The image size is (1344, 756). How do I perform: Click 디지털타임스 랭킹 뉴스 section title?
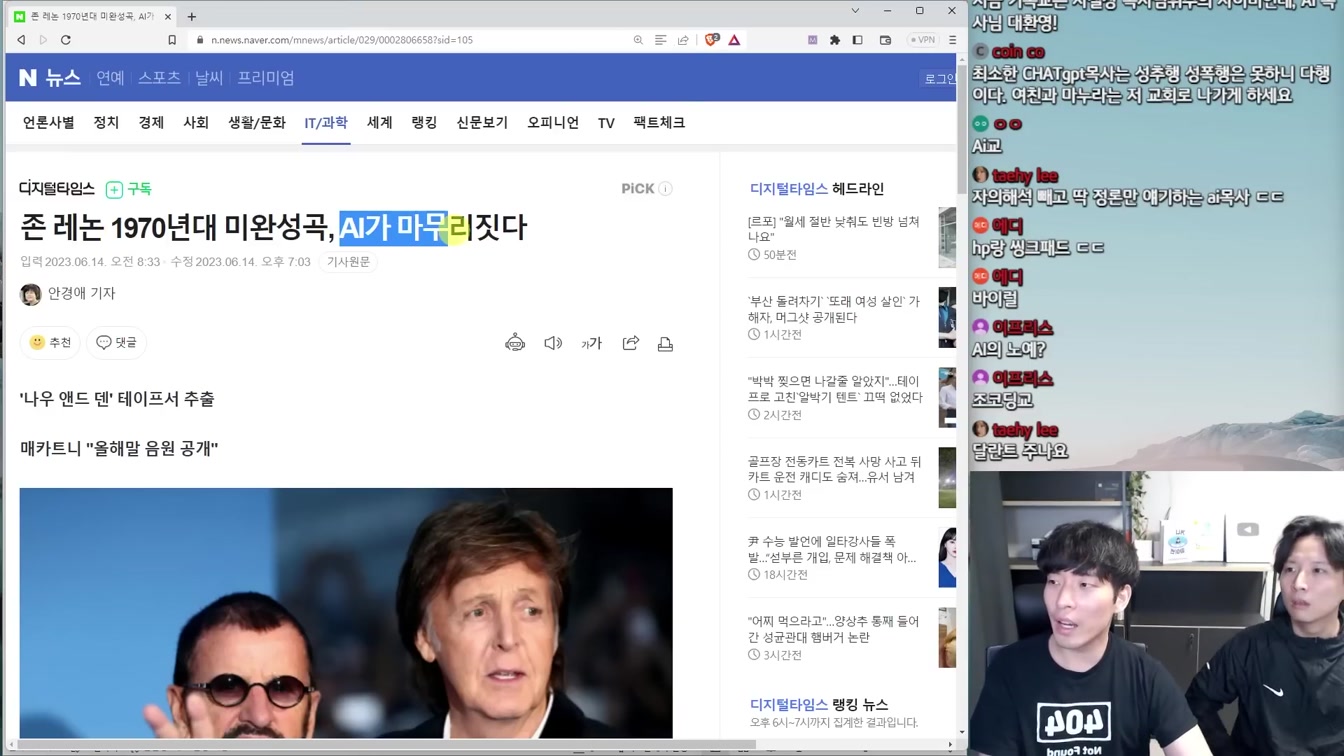click(x=819, y=704)
